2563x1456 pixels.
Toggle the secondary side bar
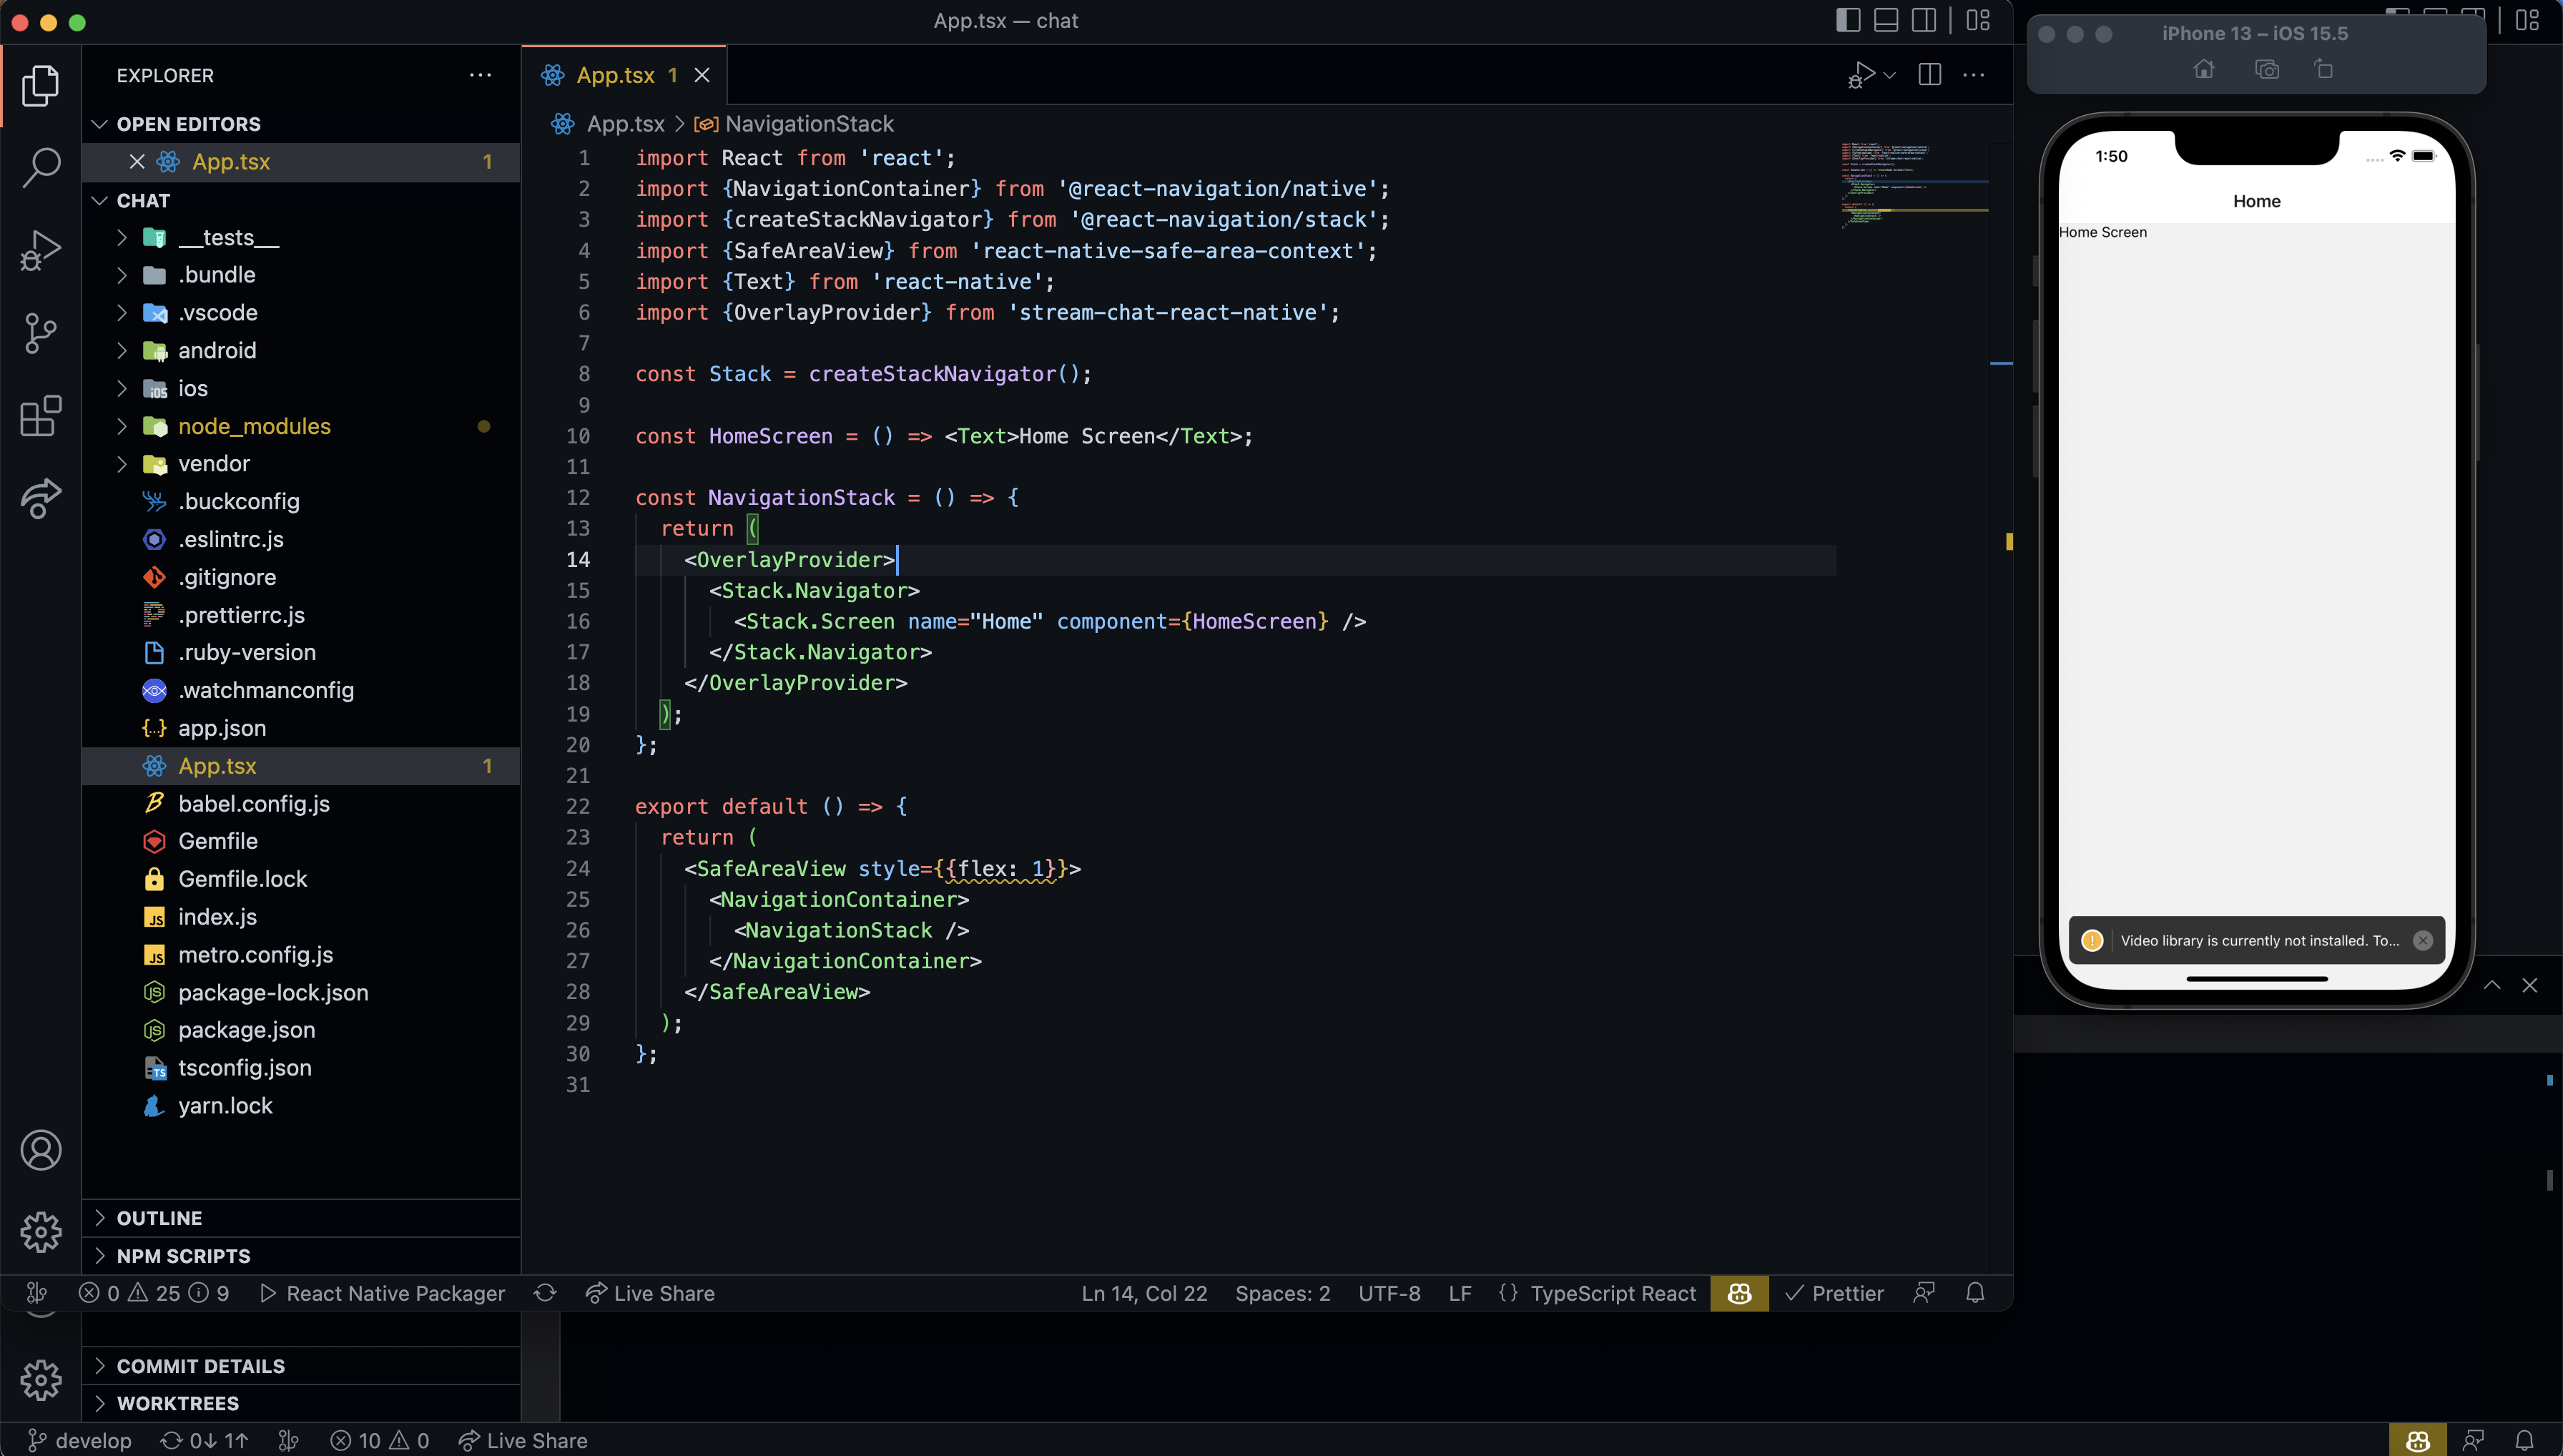[1923, 20]
